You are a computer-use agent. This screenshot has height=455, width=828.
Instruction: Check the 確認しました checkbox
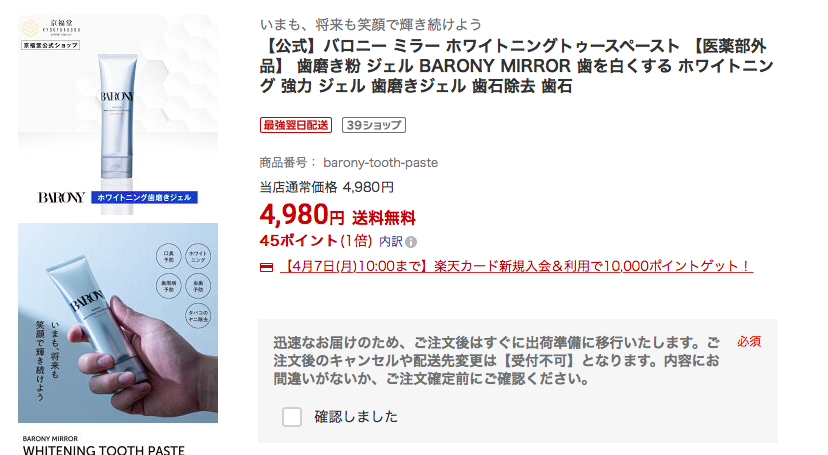tap(292, 416)
